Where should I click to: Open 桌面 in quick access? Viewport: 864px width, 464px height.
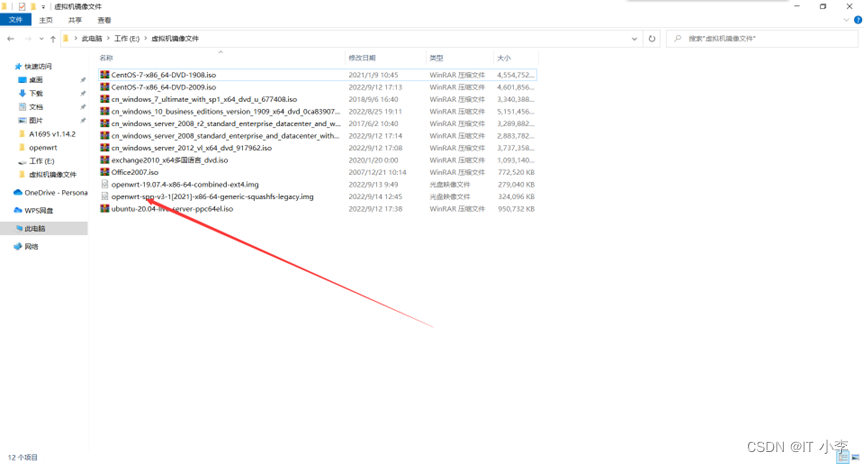[x=36, y=80]
